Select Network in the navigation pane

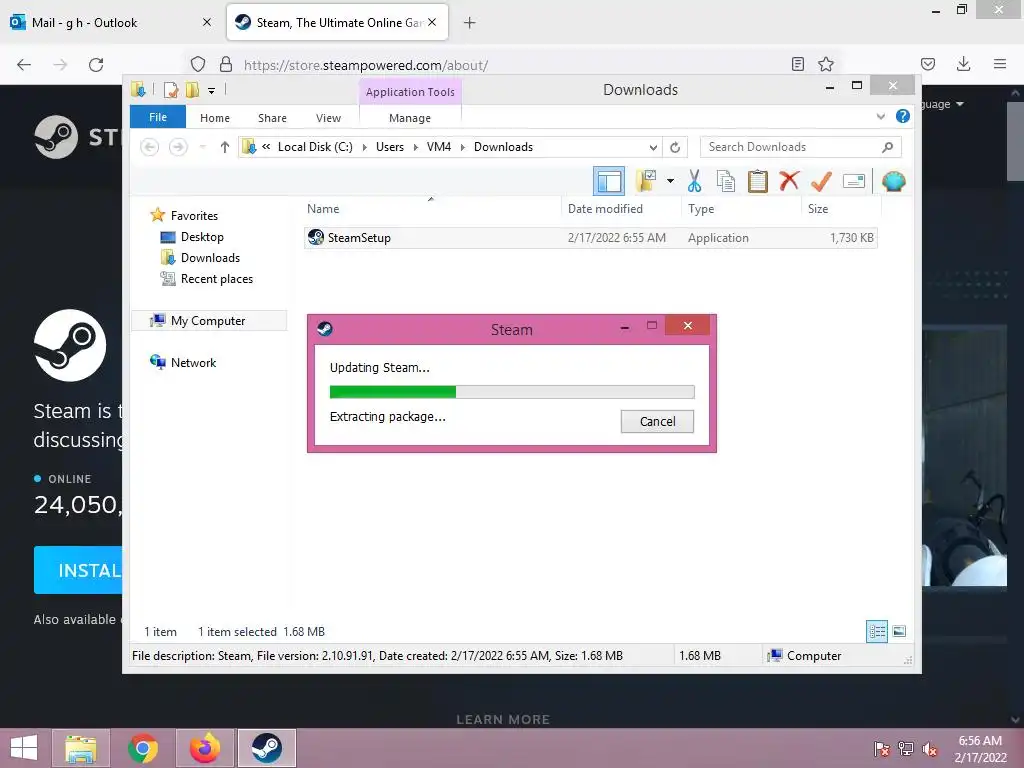click(193, 362)
